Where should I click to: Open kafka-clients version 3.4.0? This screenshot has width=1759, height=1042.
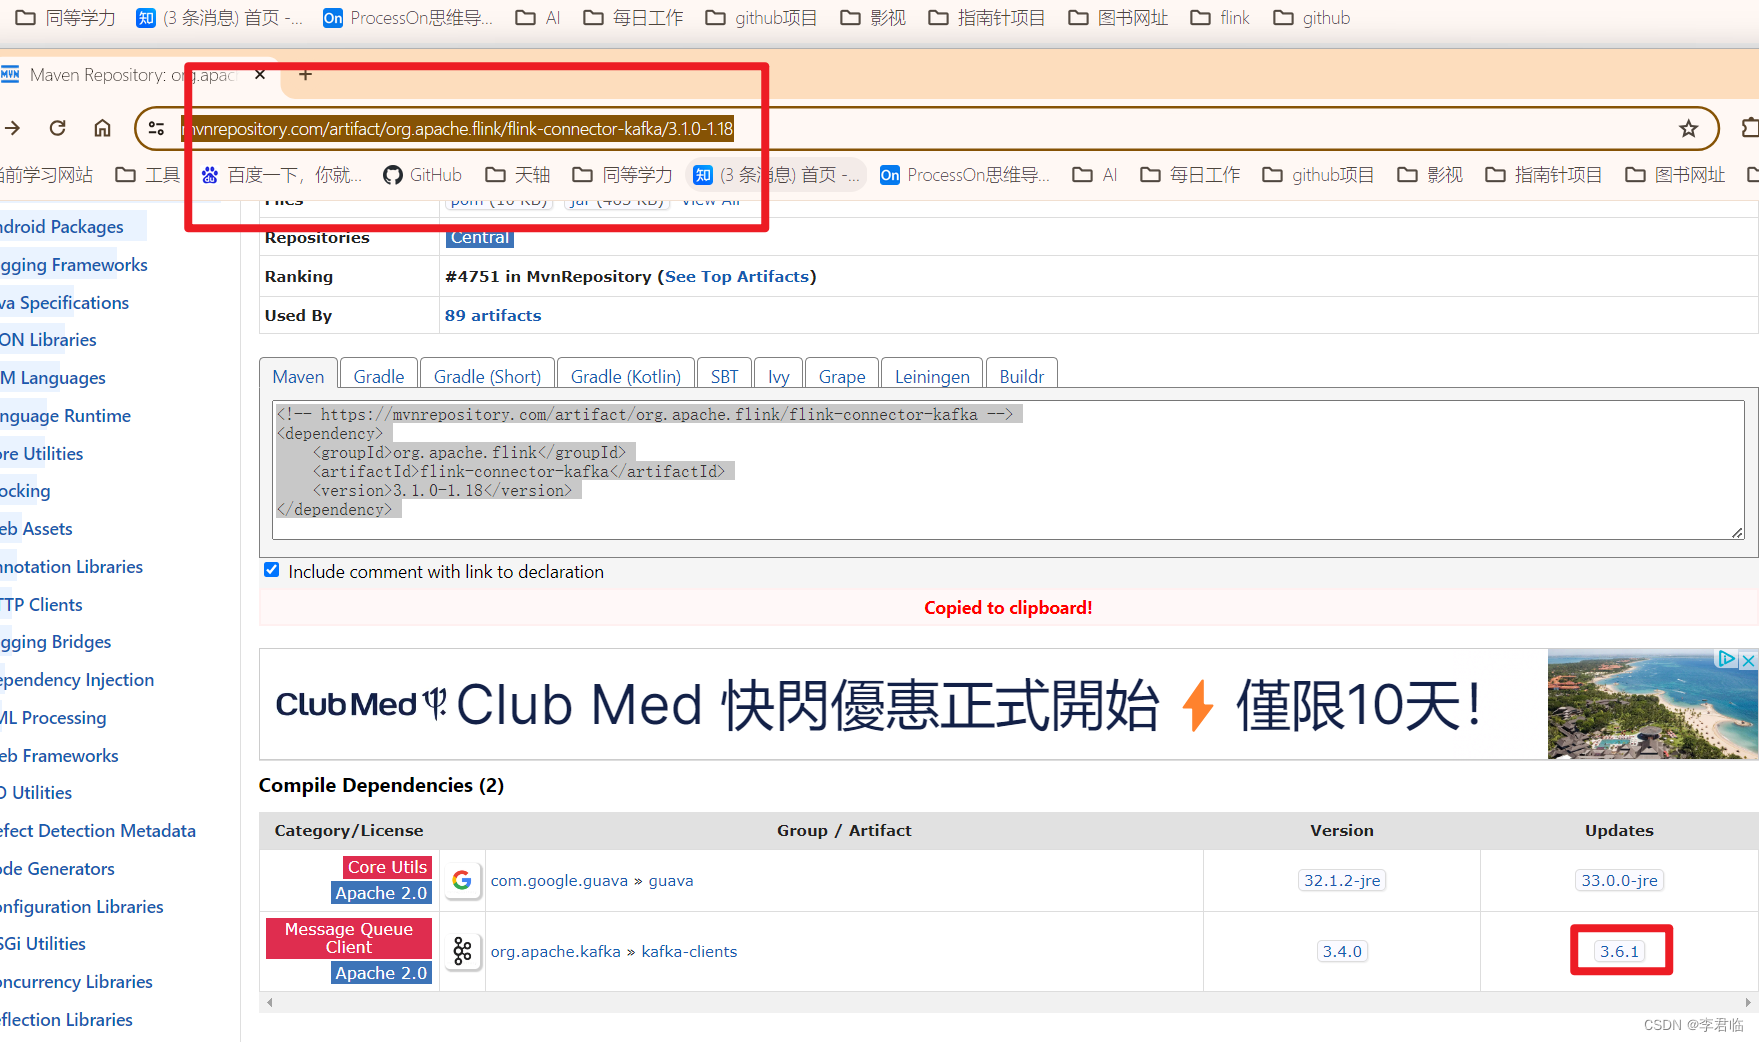tap(1342, 951)
